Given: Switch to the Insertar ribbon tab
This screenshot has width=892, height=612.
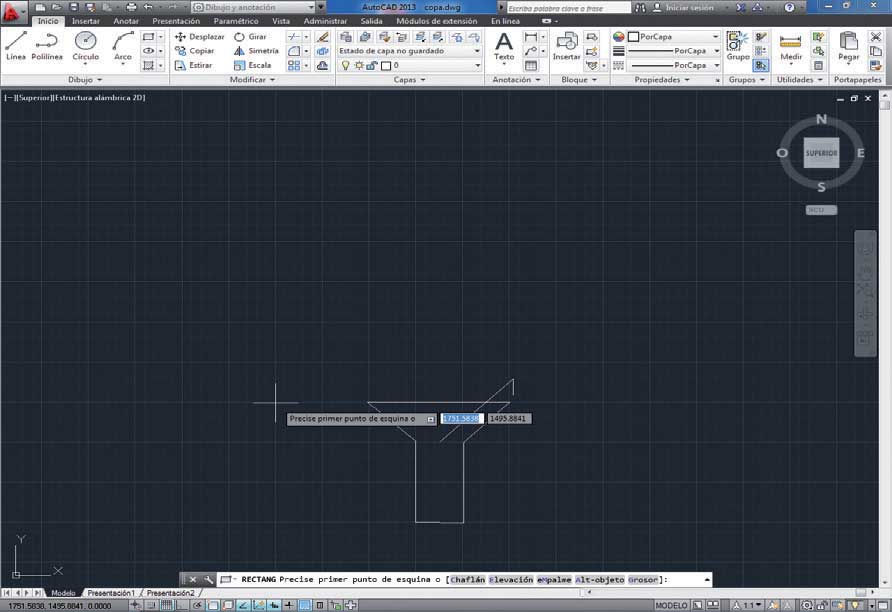Looking at the screenshot, I should point(85,21).
